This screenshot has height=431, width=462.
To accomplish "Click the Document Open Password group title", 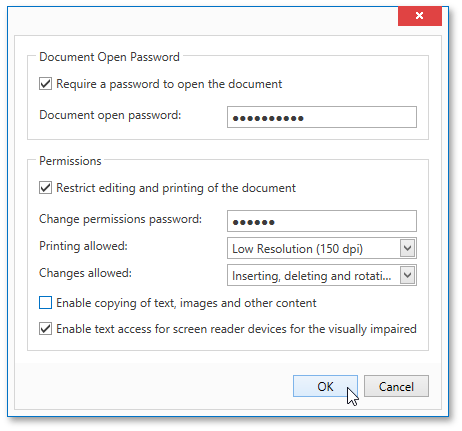I will coord(109,57).
